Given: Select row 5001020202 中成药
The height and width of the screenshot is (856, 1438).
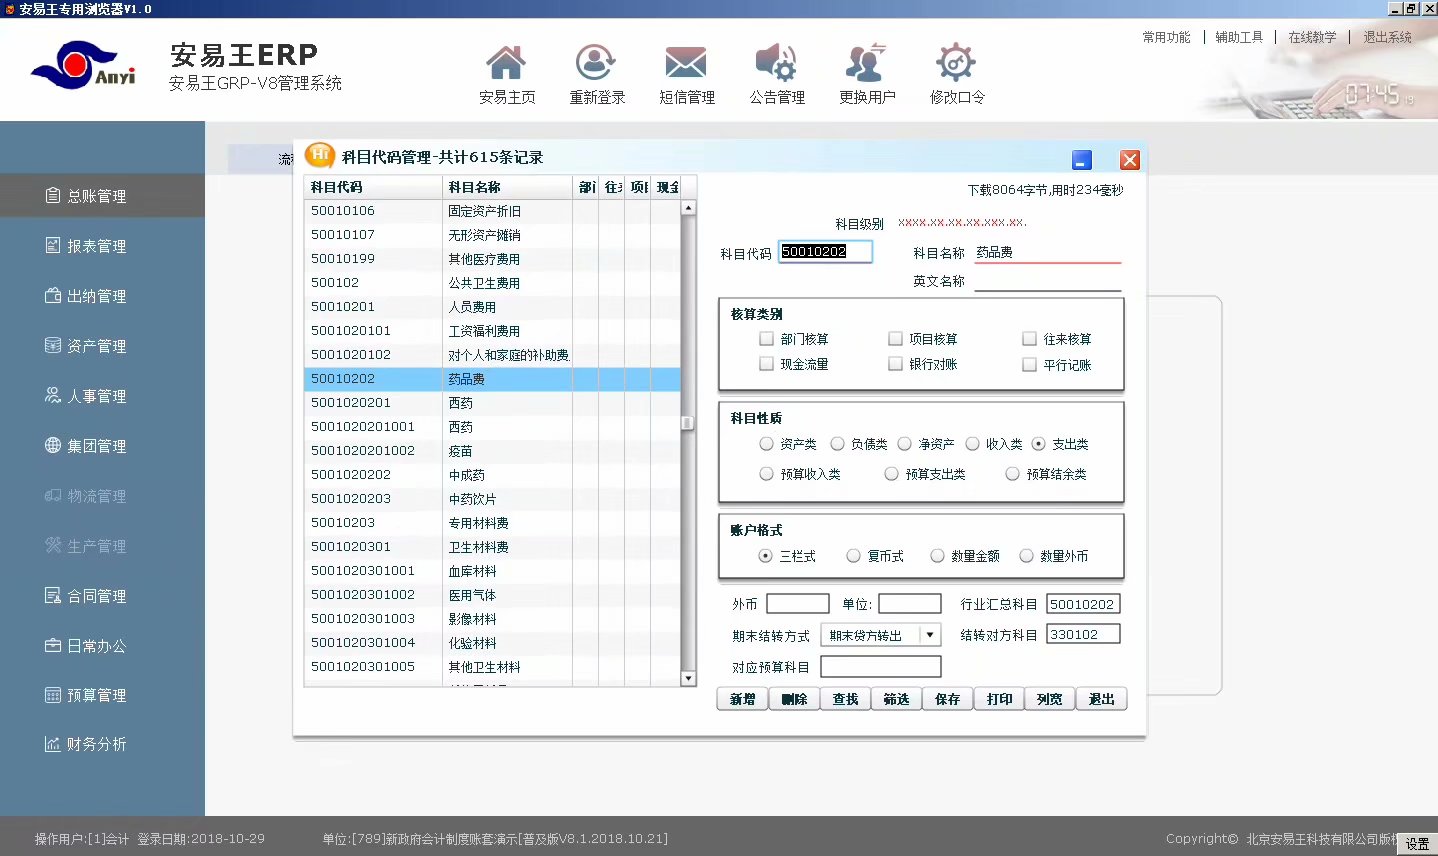Looking at the screenshot, I should [492, 475].
